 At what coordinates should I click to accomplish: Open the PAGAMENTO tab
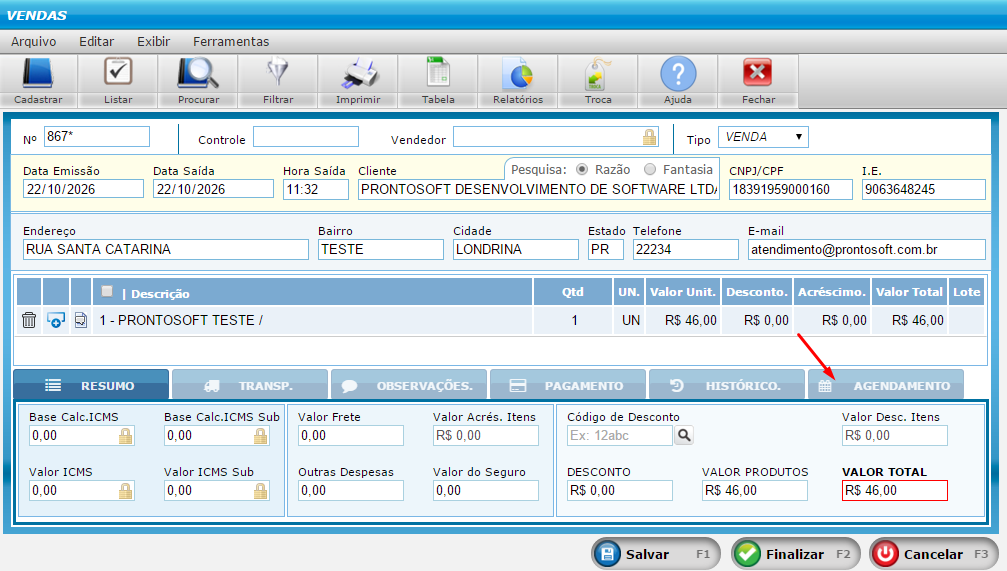tap(568, 385)
